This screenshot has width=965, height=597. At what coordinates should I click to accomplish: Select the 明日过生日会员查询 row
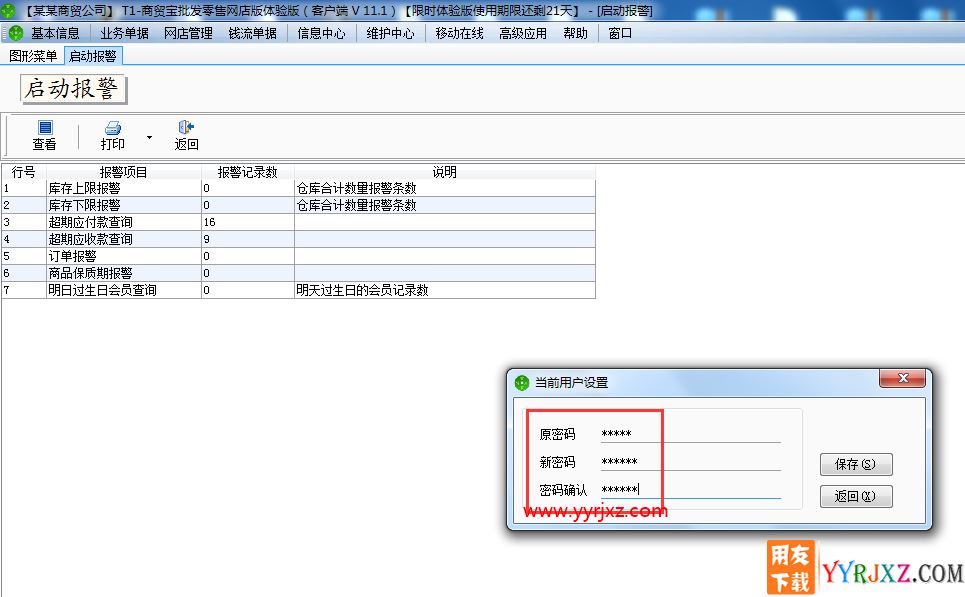pos(298,290)
